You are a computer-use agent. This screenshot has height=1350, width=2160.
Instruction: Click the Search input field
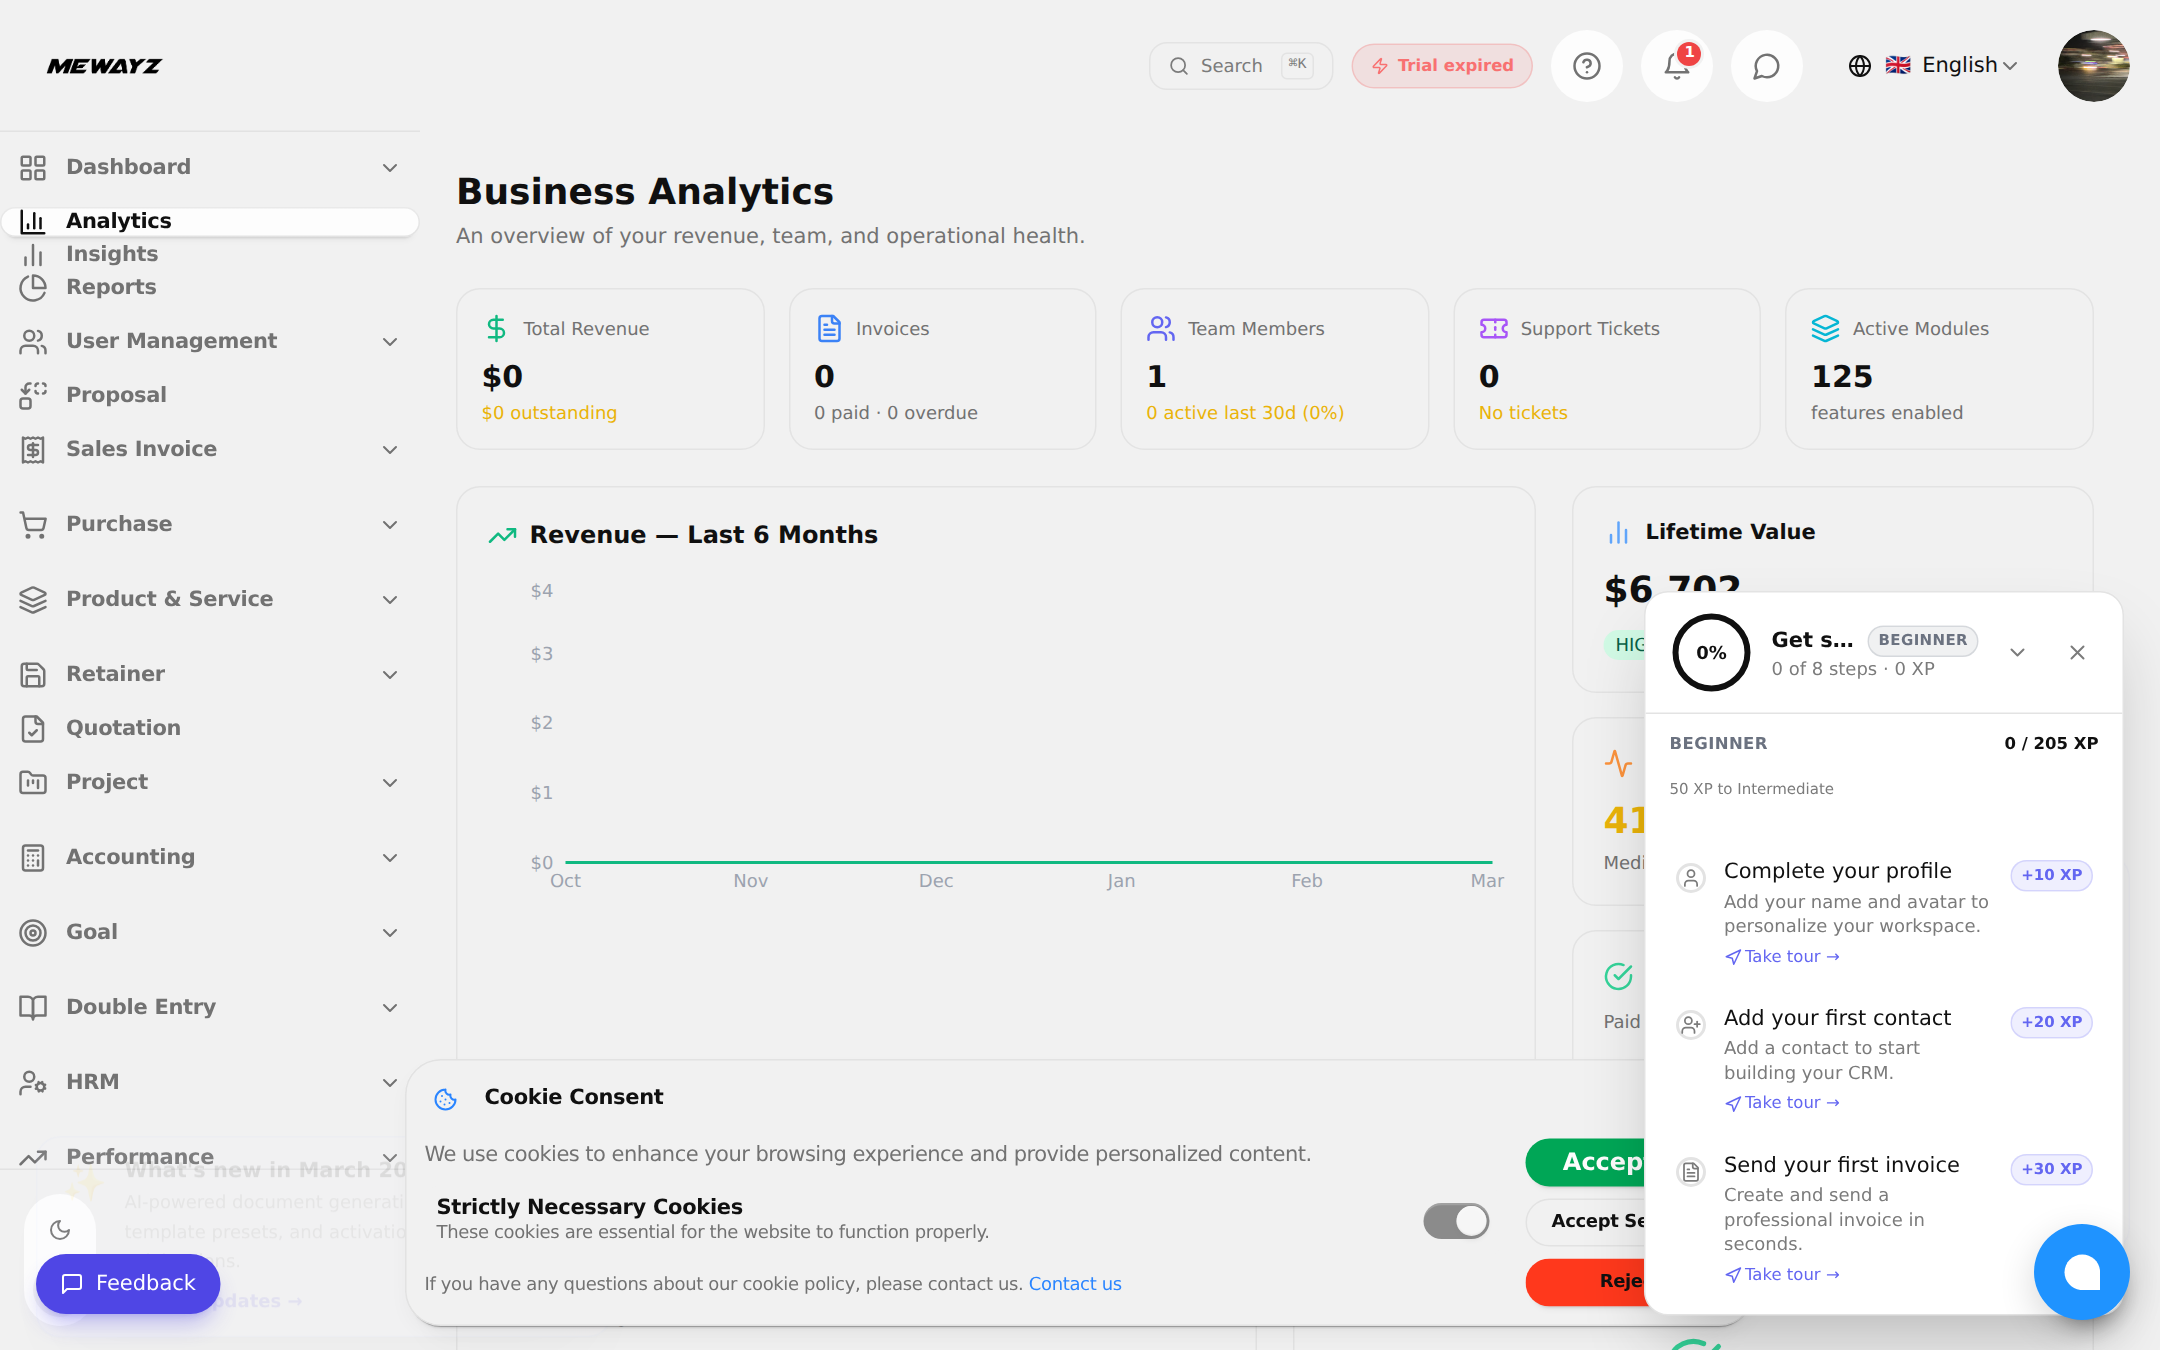pyautogui.click(x=1240, y=65)
